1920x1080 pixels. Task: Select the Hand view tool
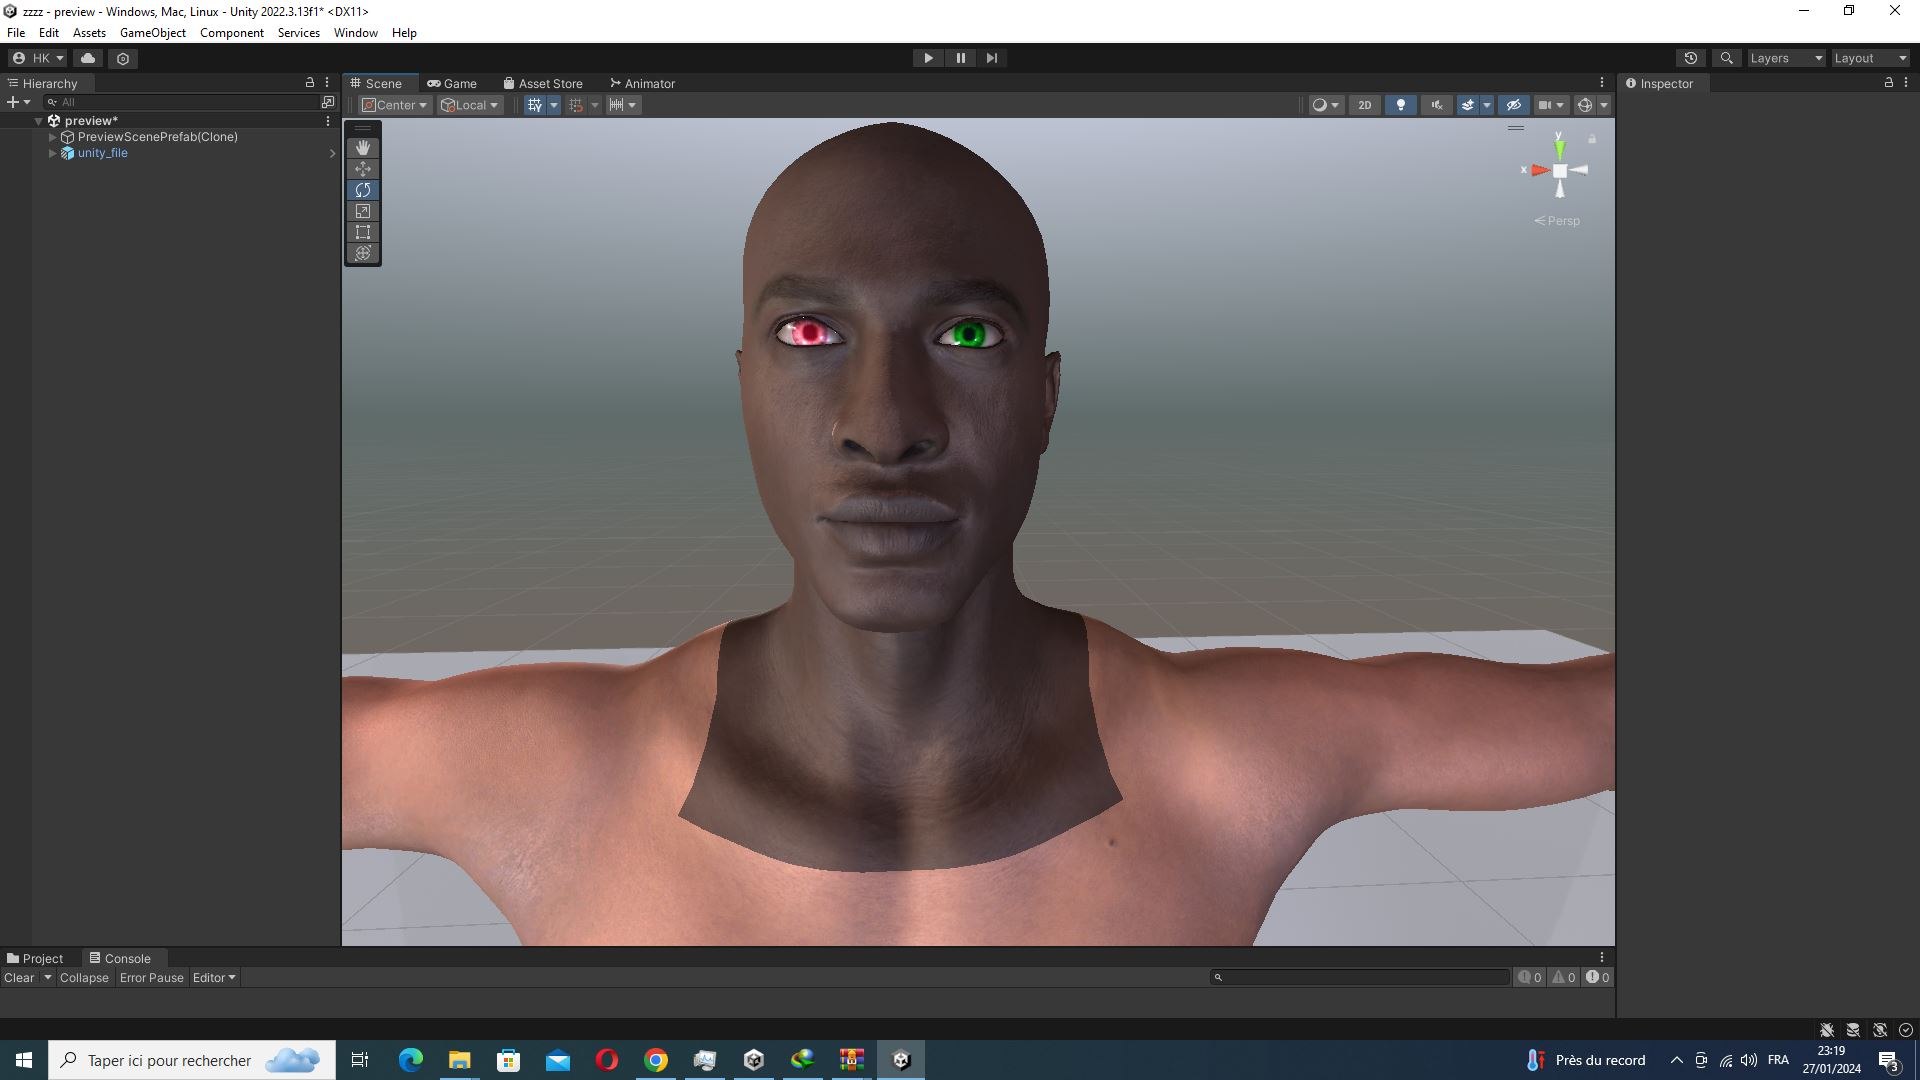363,148
